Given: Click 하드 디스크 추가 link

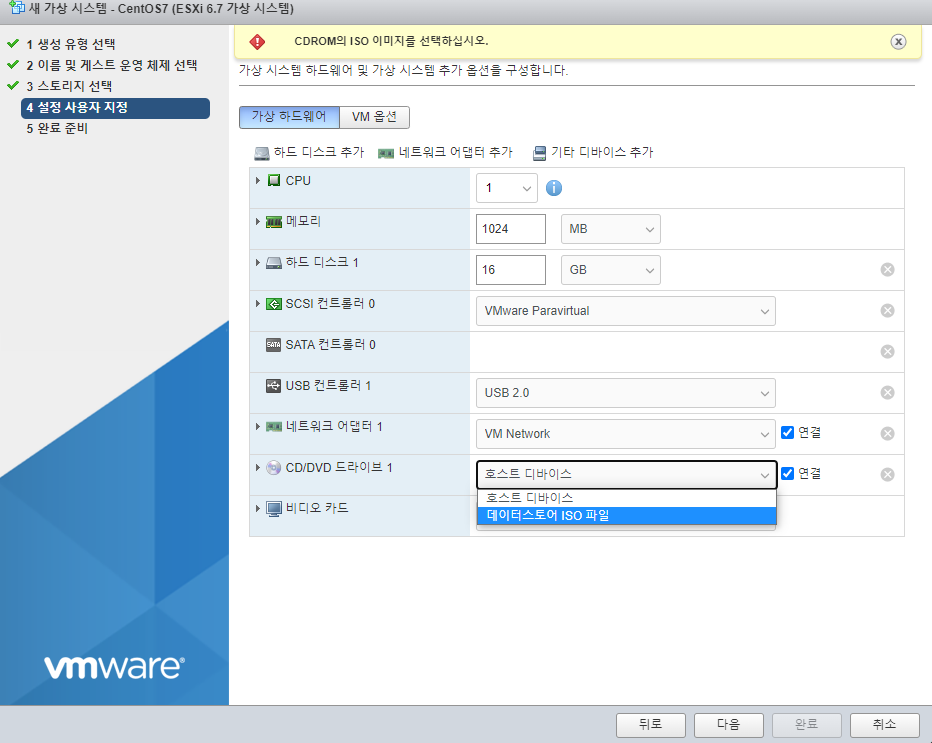Looking at the screenshot, I should [x=319, y=153].
